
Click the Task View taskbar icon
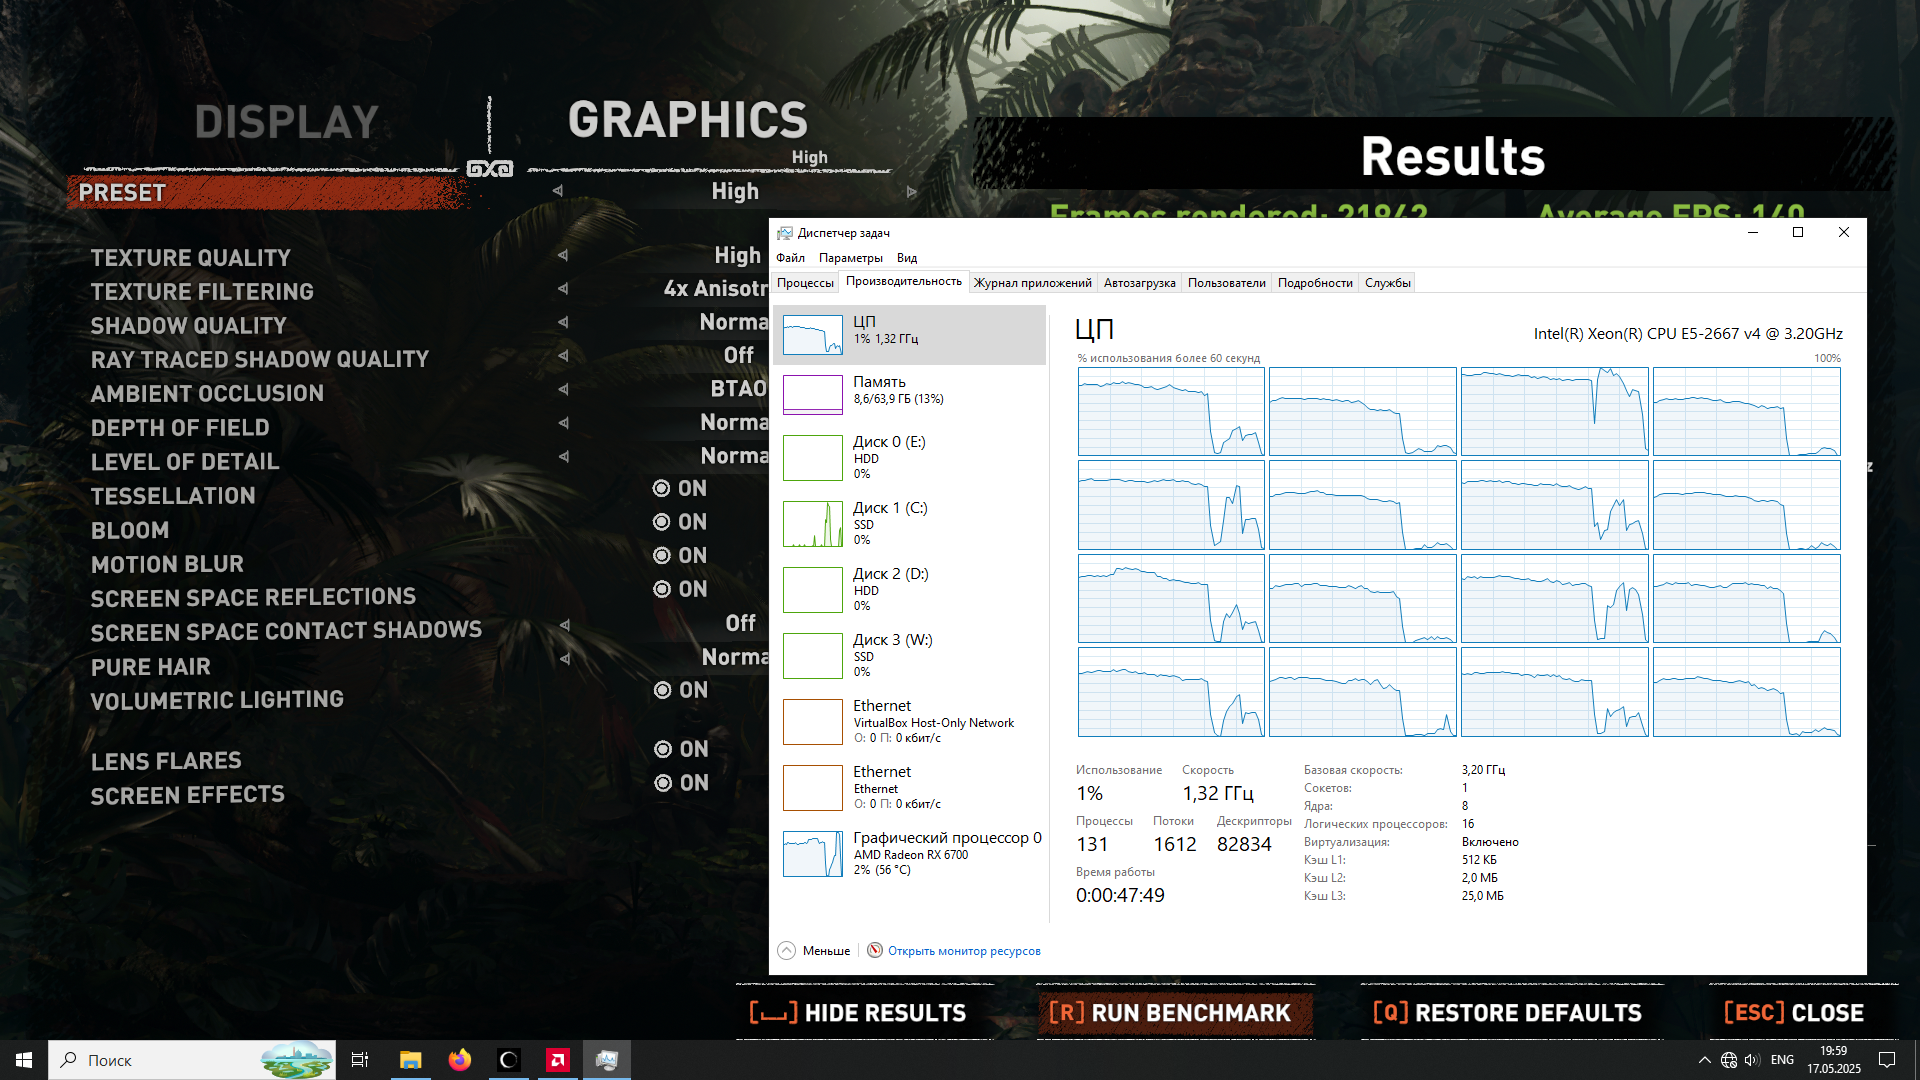(360, 1060)
